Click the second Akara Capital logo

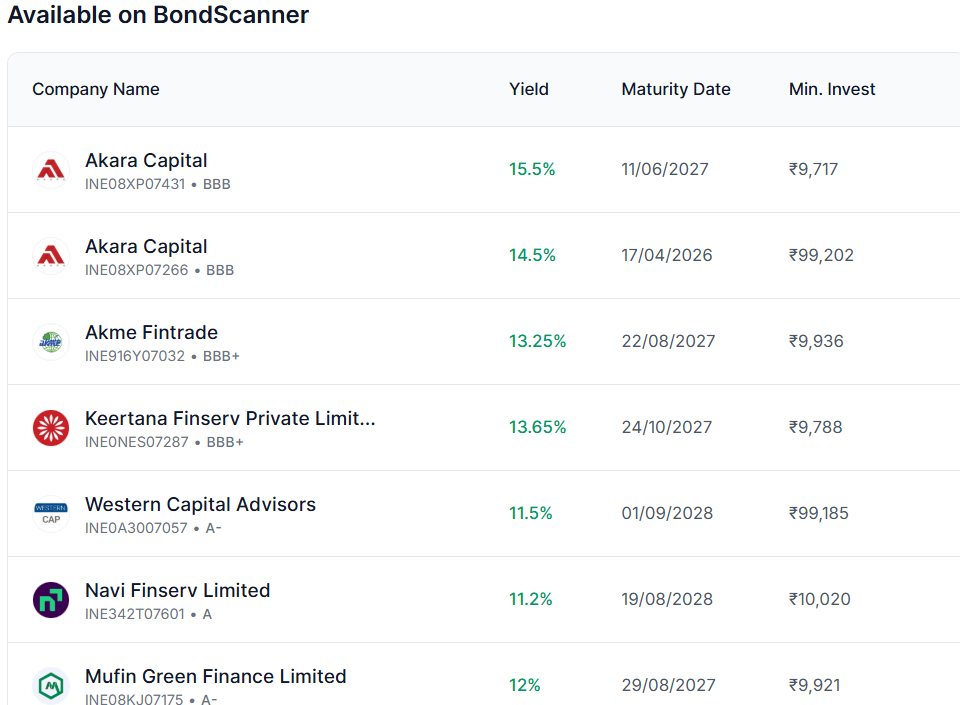[x=50, y=255]
